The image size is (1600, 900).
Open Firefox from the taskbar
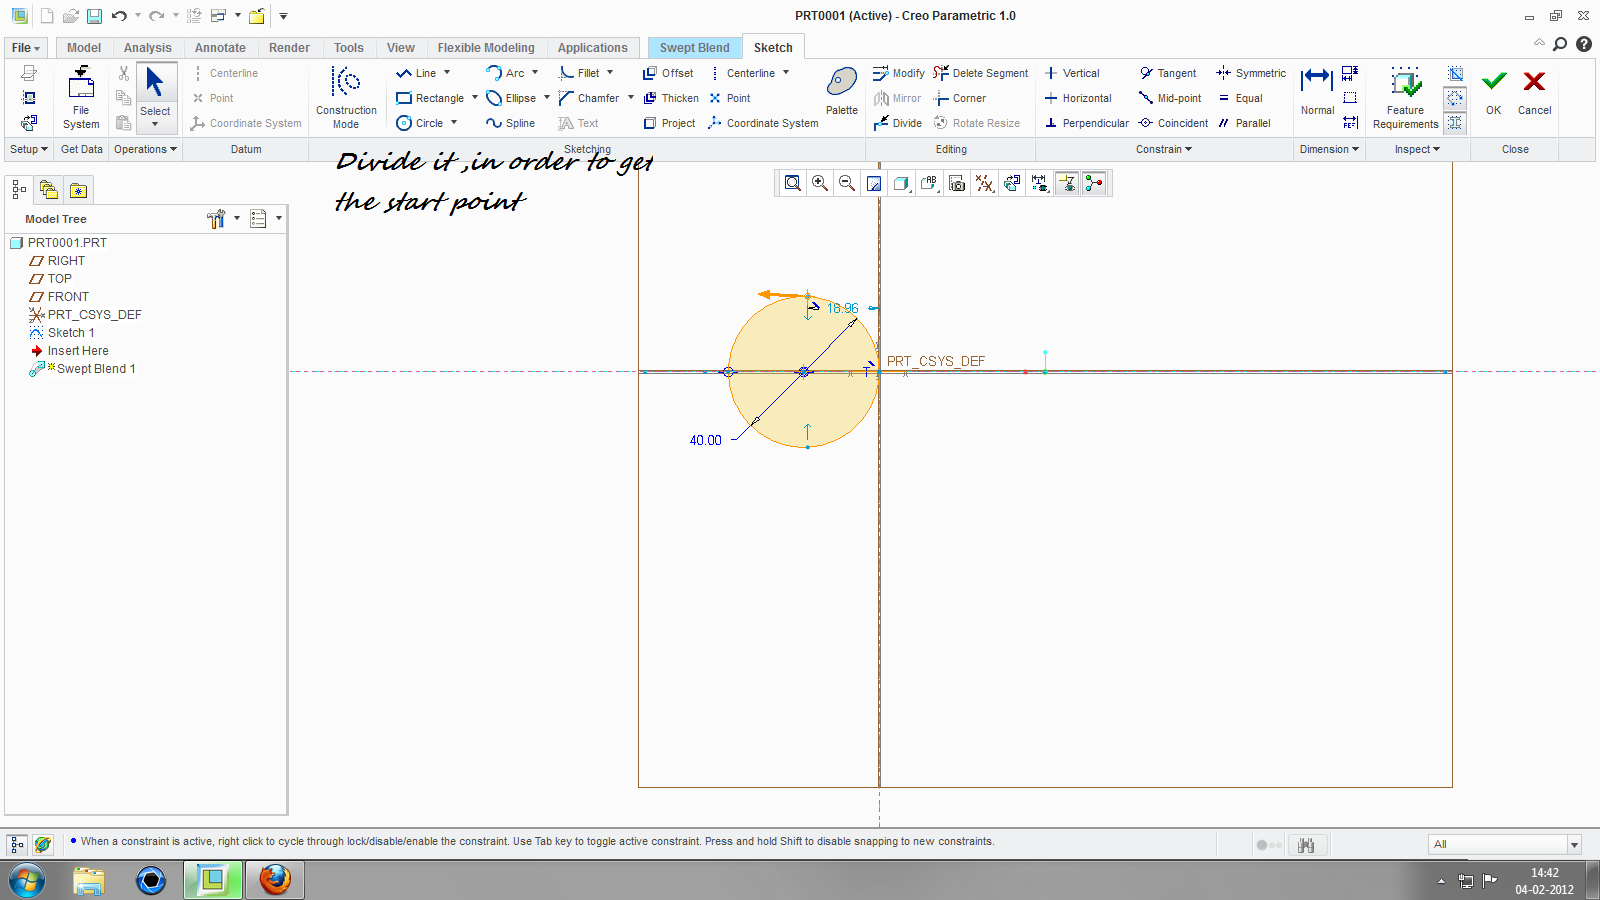click(x=275, y=880)
